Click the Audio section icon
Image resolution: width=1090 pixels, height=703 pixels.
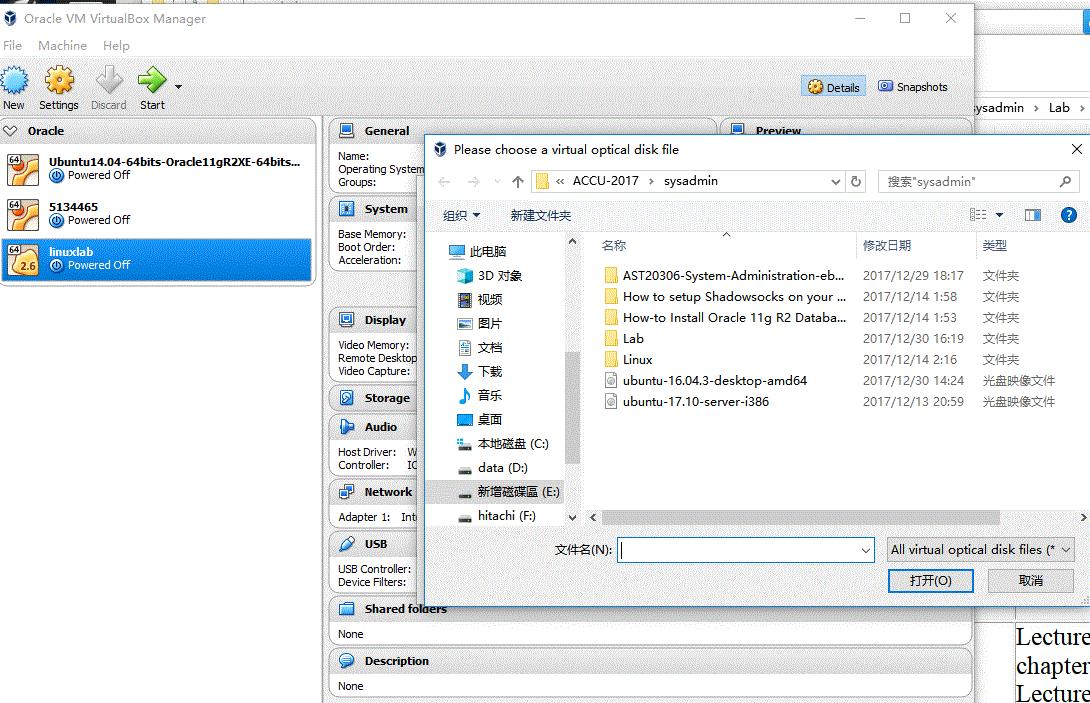pyautogui.click(x=346, y=426)
